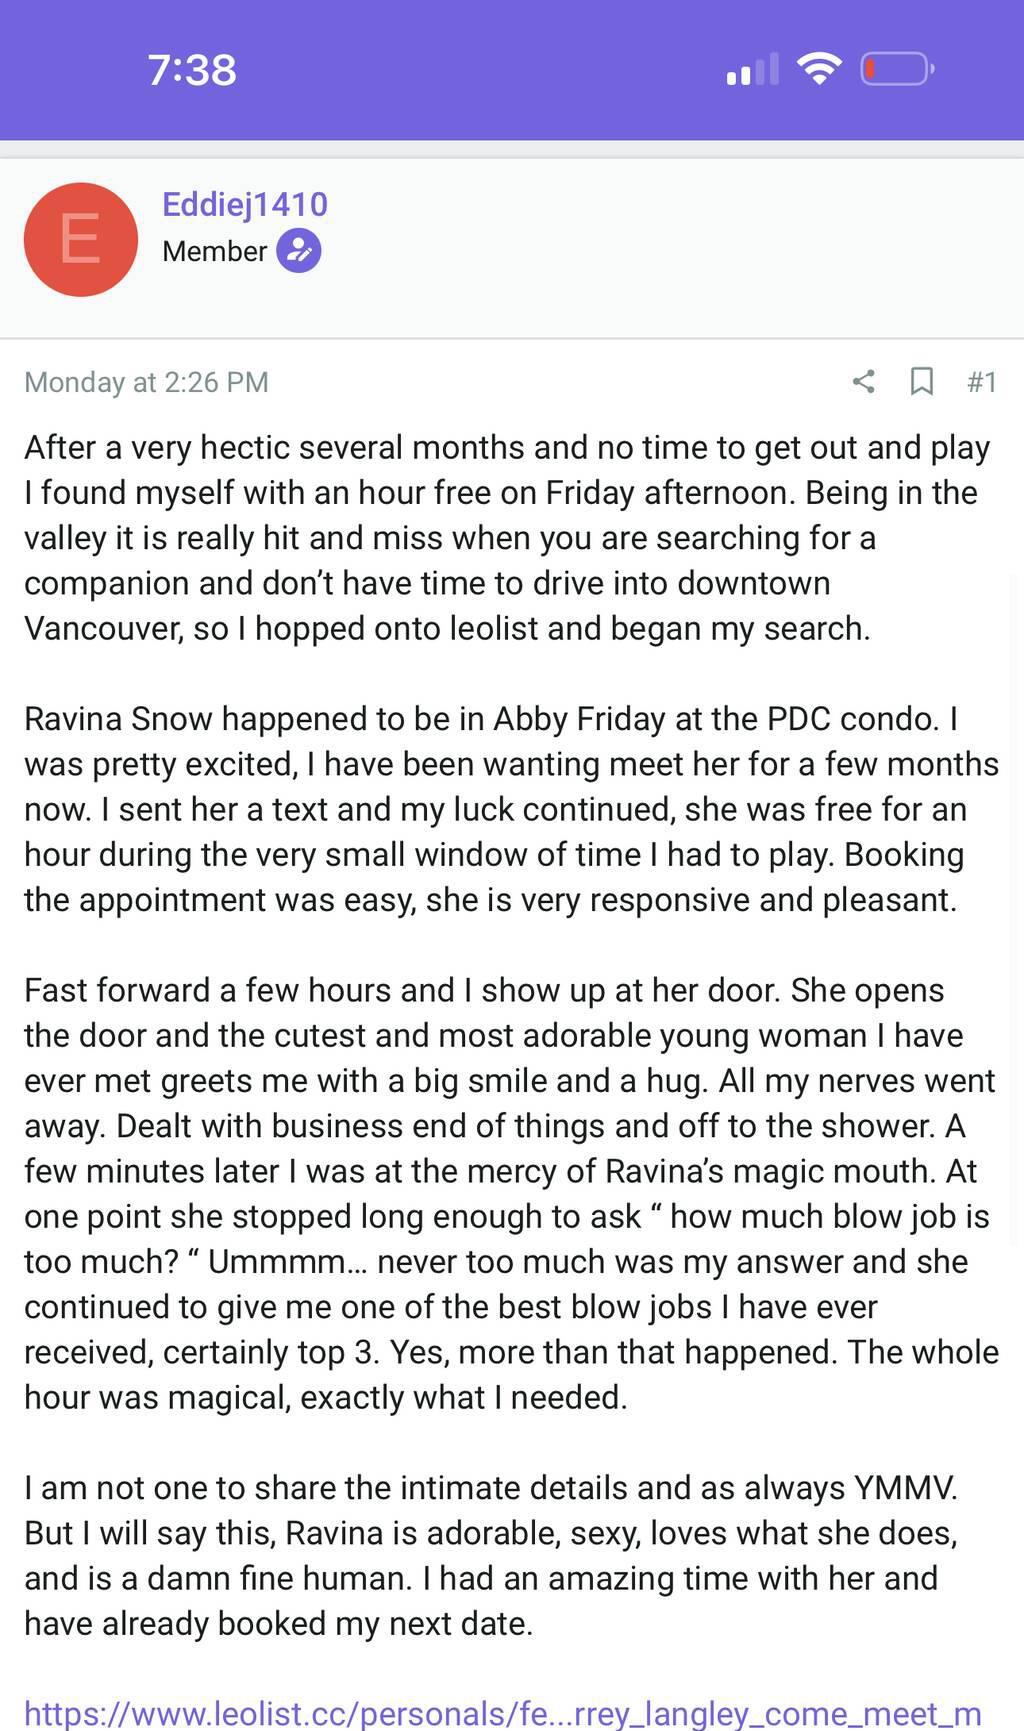Tap the 'Monday at 2:26 PM' timestamp
The width and height of the screenshot is (1024, 1731).
[x=146, y=382]
